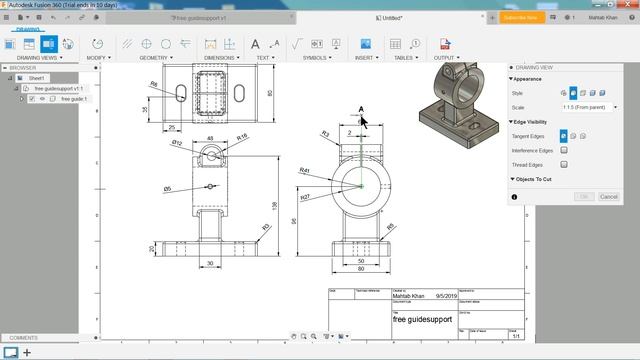Open the SYMBOLS dropdown
This screenshot has height=360, width=640.
(x=317, y=58)
